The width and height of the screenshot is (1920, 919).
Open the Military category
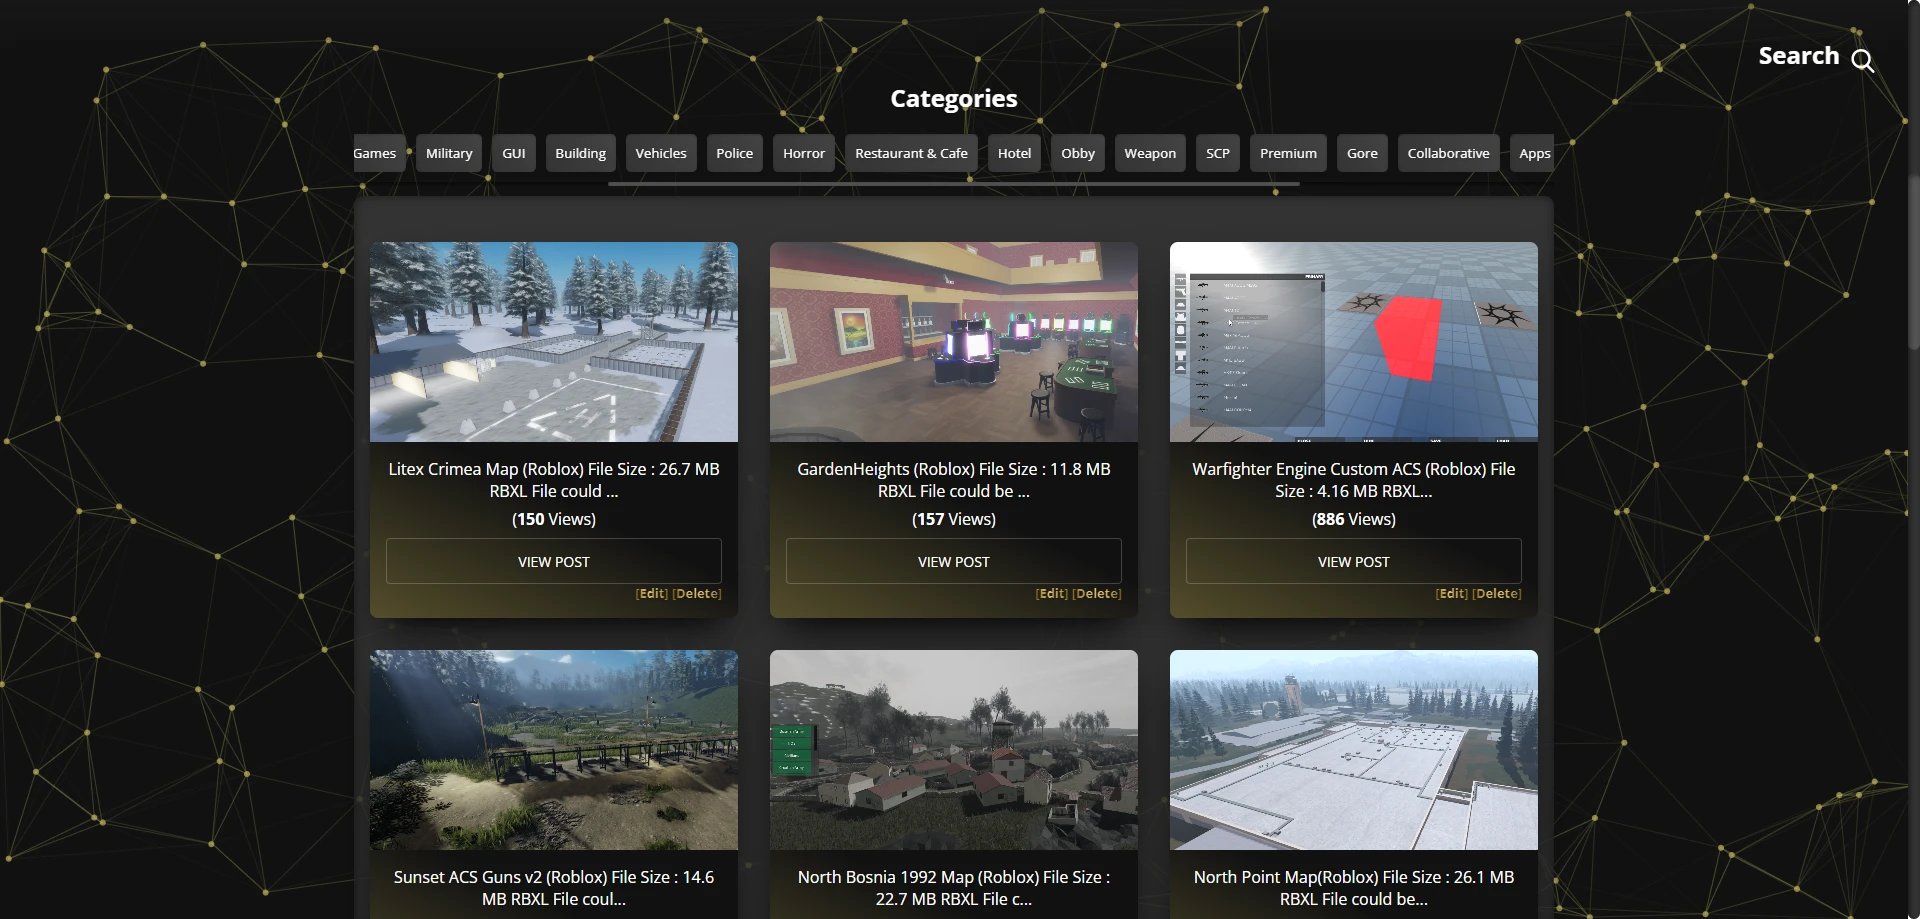[x=448, y=153]
